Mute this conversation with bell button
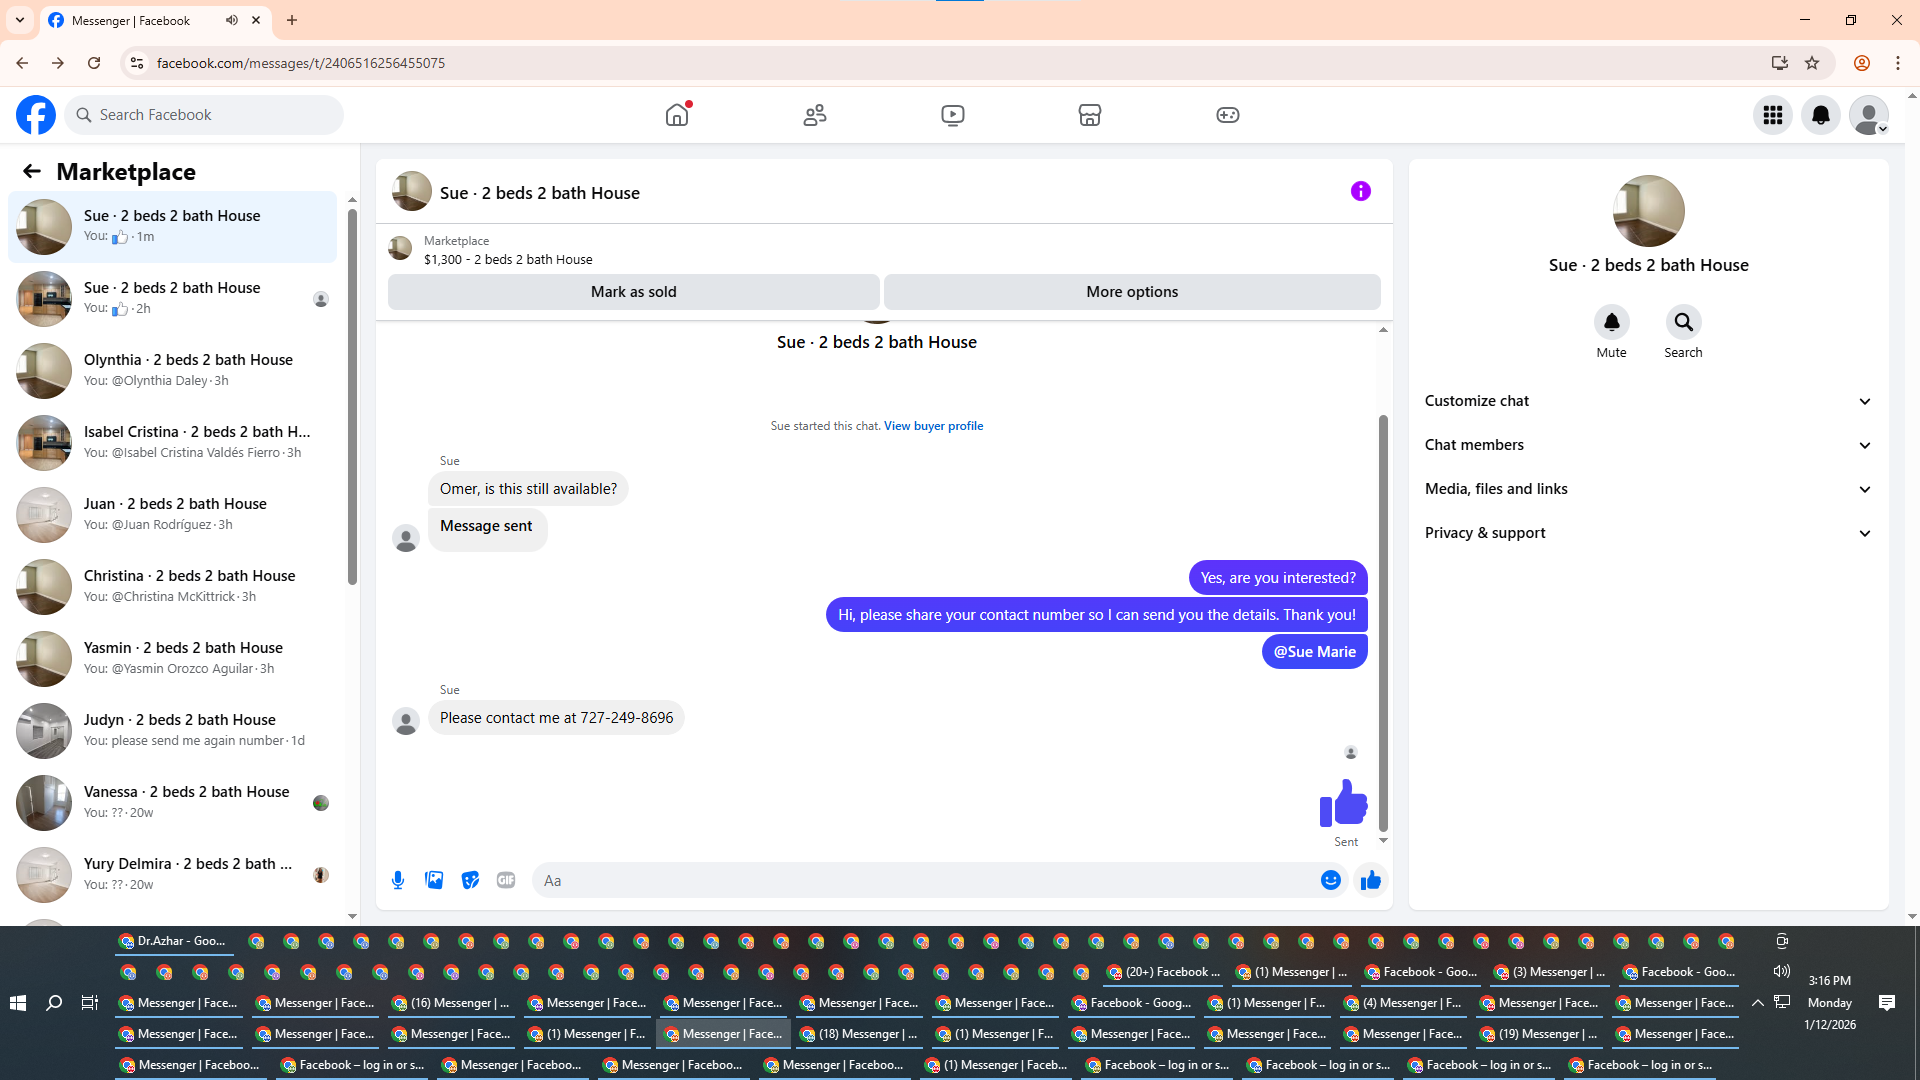Screen dimensions: 1920x1080 [1611, 322]
